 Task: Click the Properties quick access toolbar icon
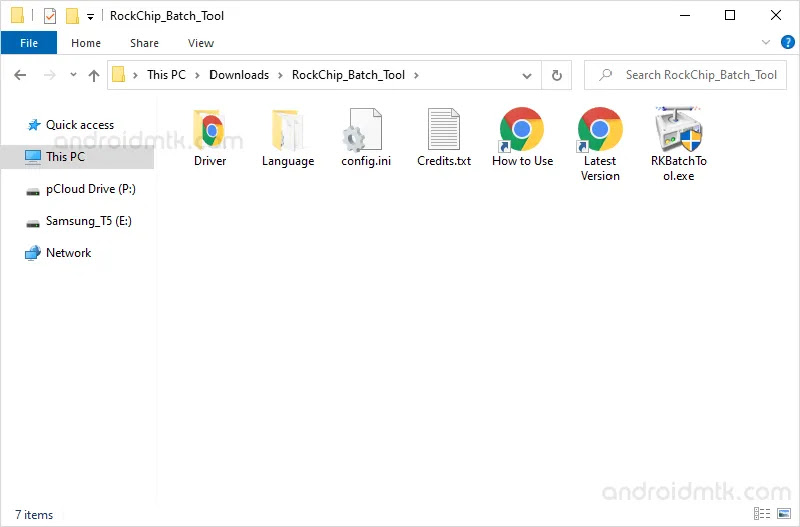pos(49,16)
